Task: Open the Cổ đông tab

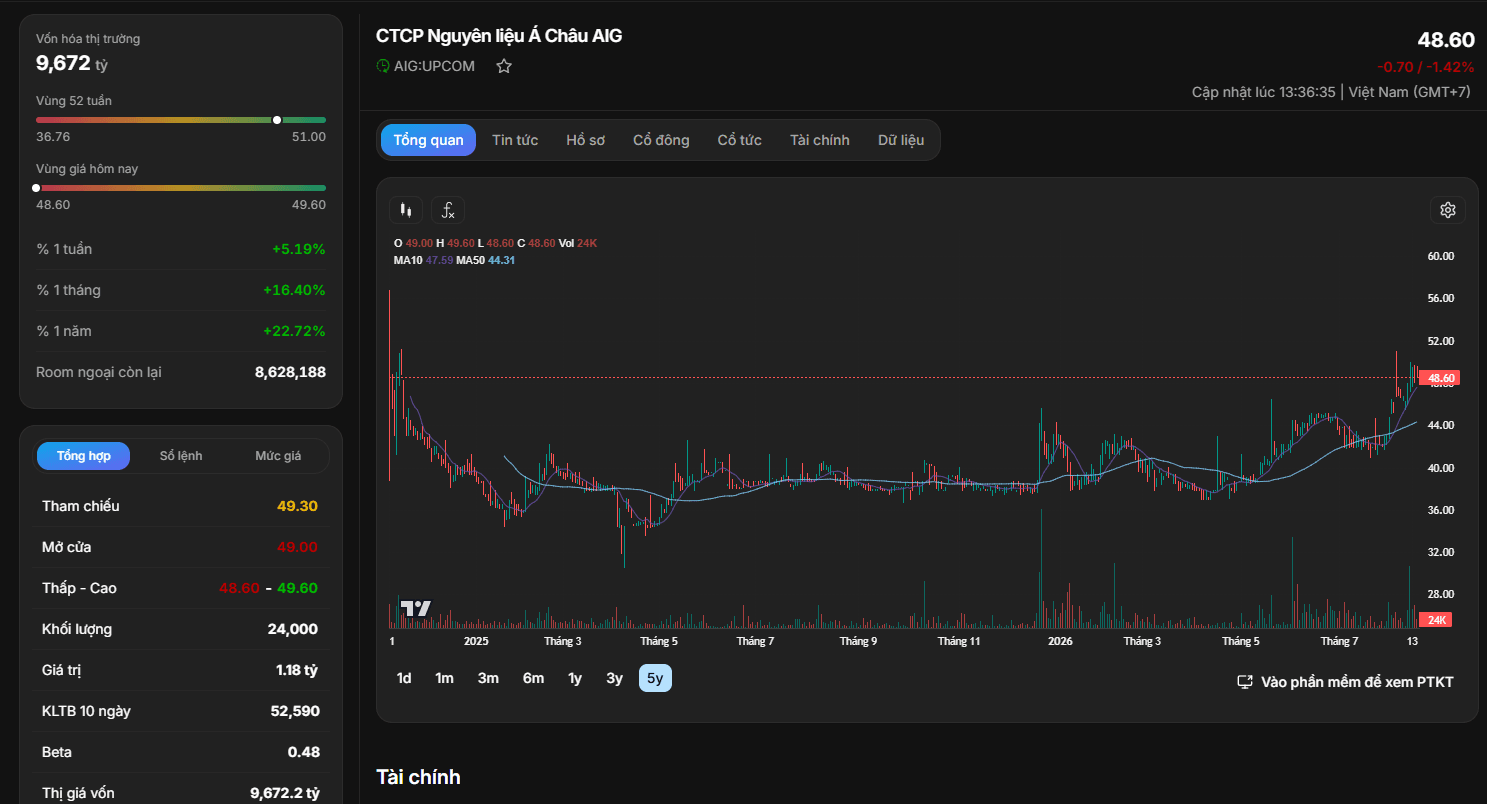Action: [661, 140]
